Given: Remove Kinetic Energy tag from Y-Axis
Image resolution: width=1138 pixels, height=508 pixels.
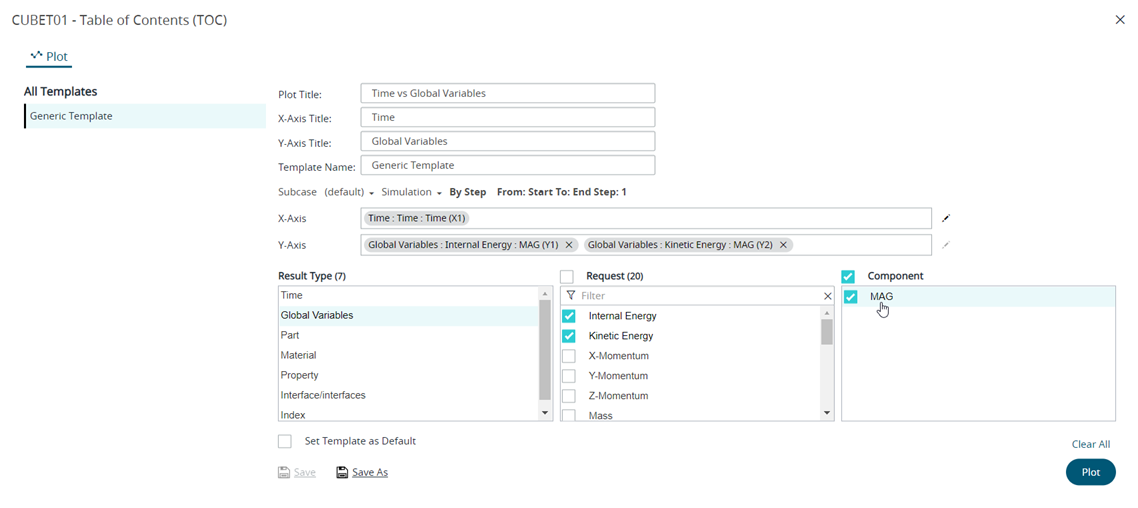Looking at the screenshot, I should pyautogui.click(x=783, y=245).
